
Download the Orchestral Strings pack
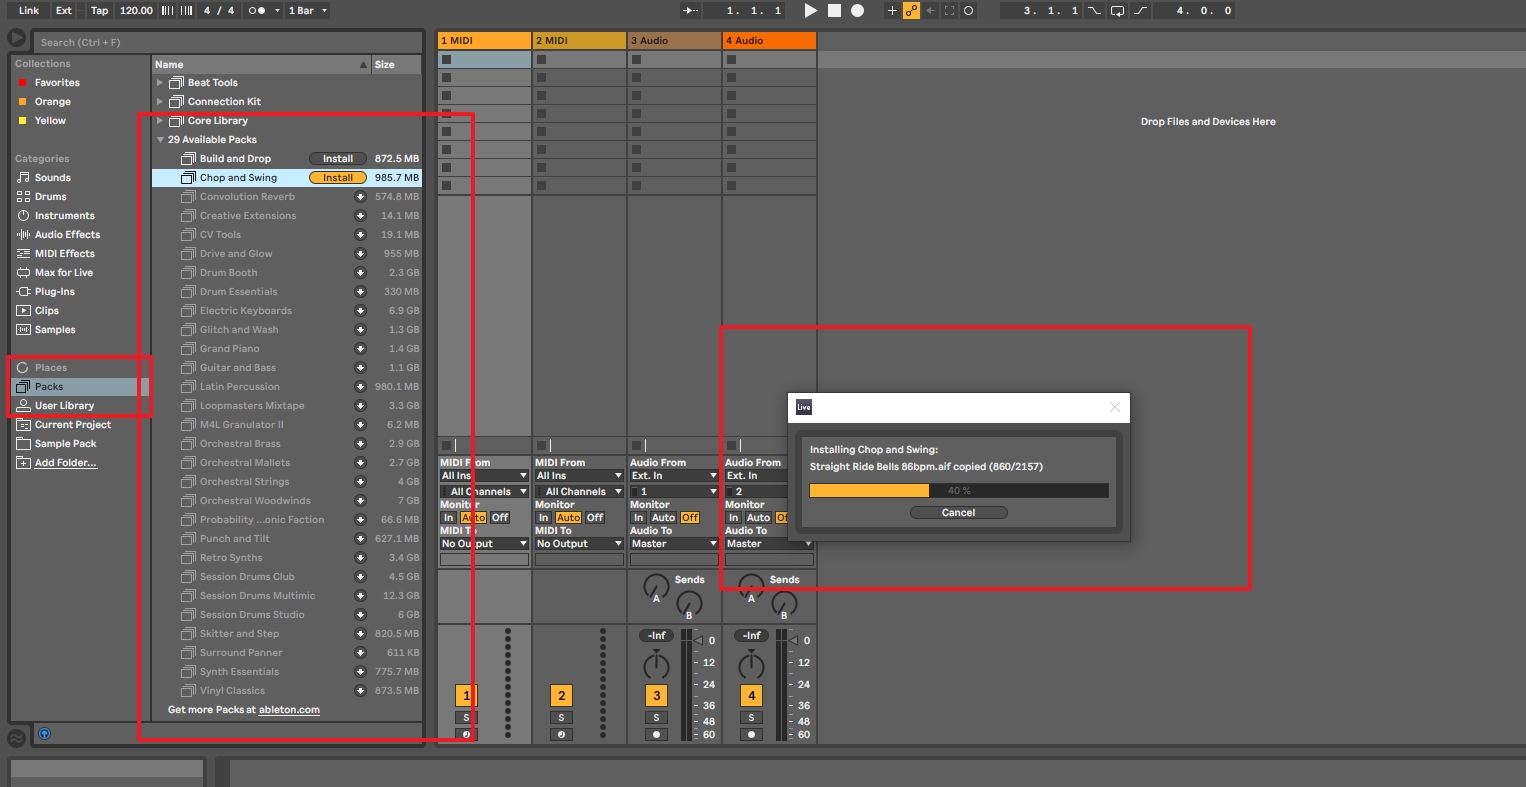tap(360, 482)
